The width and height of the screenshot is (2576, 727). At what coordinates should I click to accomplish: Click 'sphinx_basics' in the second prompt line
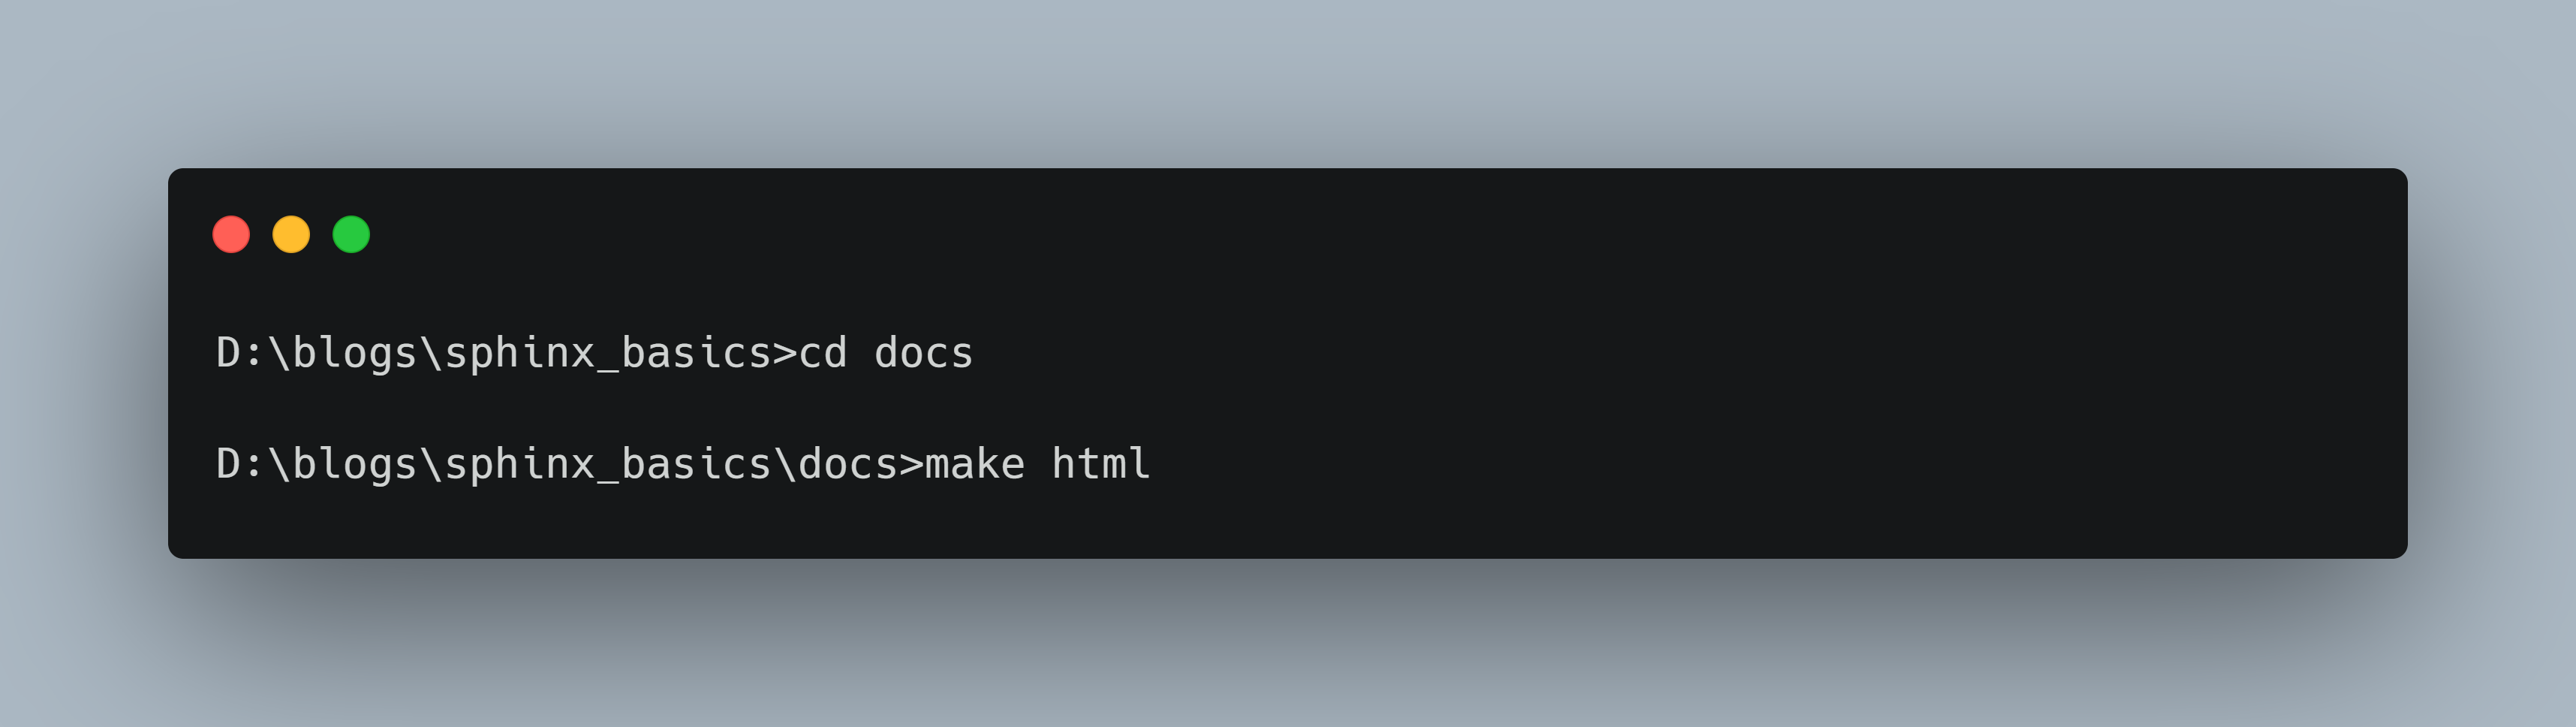[x=607, y=465]
